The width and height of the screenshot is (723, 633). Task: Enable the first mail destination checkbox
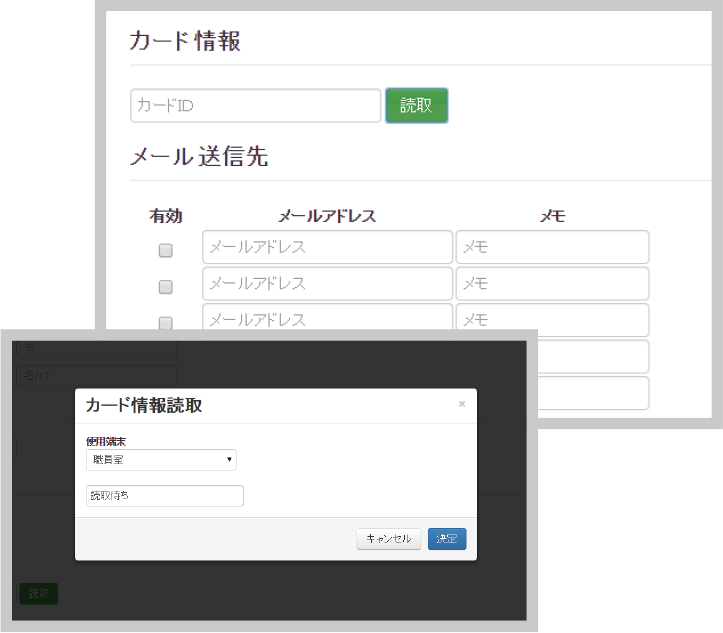tap(166, 250)
